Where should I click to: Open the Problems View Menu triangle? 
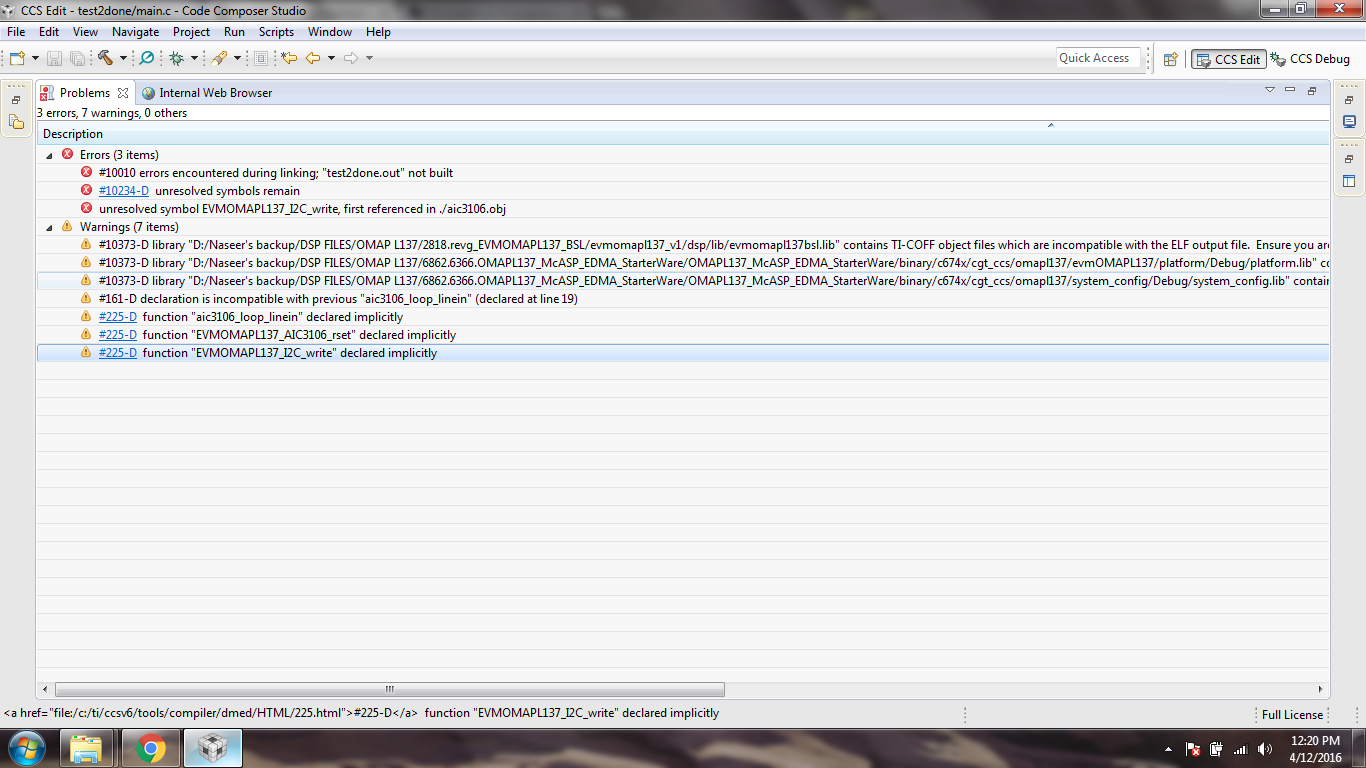click(x=1270, y=91)
